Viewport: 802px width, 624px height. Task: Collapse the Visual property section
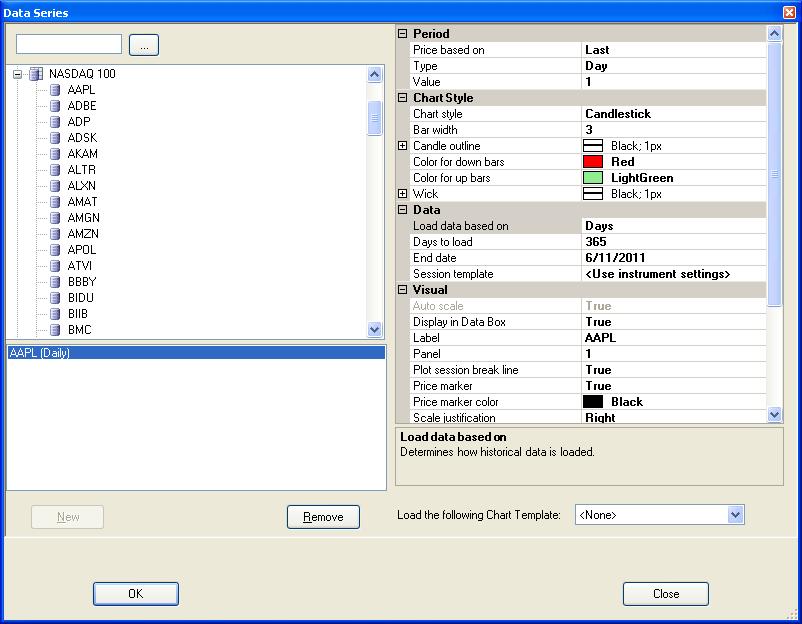(403, 290)
